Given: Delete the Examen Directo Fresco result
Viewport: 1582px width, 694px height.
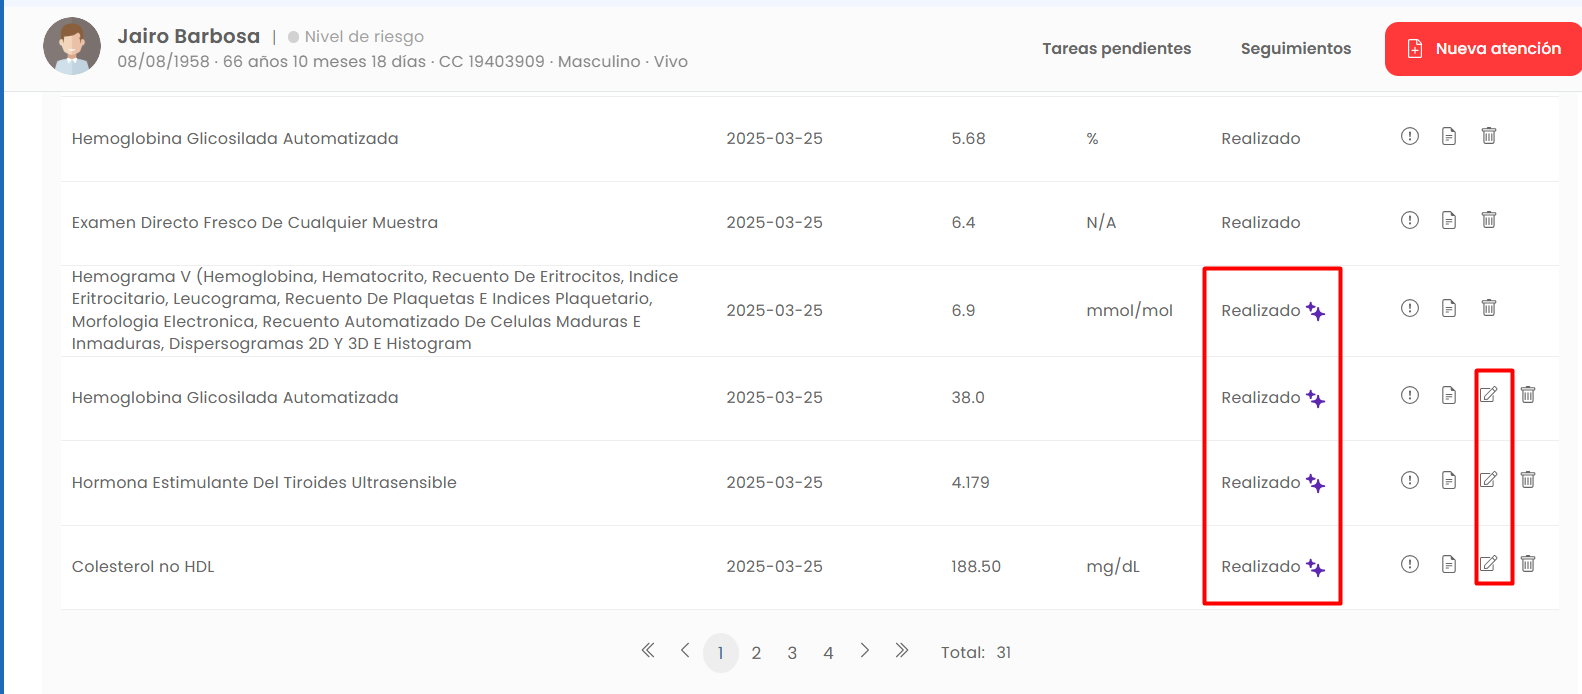Looking at the screenshot, I should [x=1489, y=220].
